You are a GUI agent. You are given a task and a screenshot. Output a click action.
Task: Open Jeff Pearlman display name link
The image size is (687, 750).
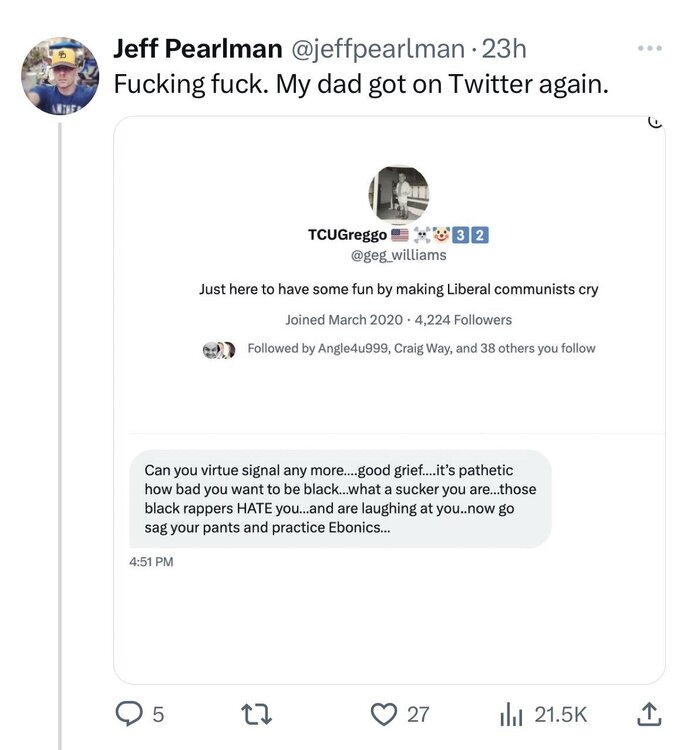click(x=197, y=48)
